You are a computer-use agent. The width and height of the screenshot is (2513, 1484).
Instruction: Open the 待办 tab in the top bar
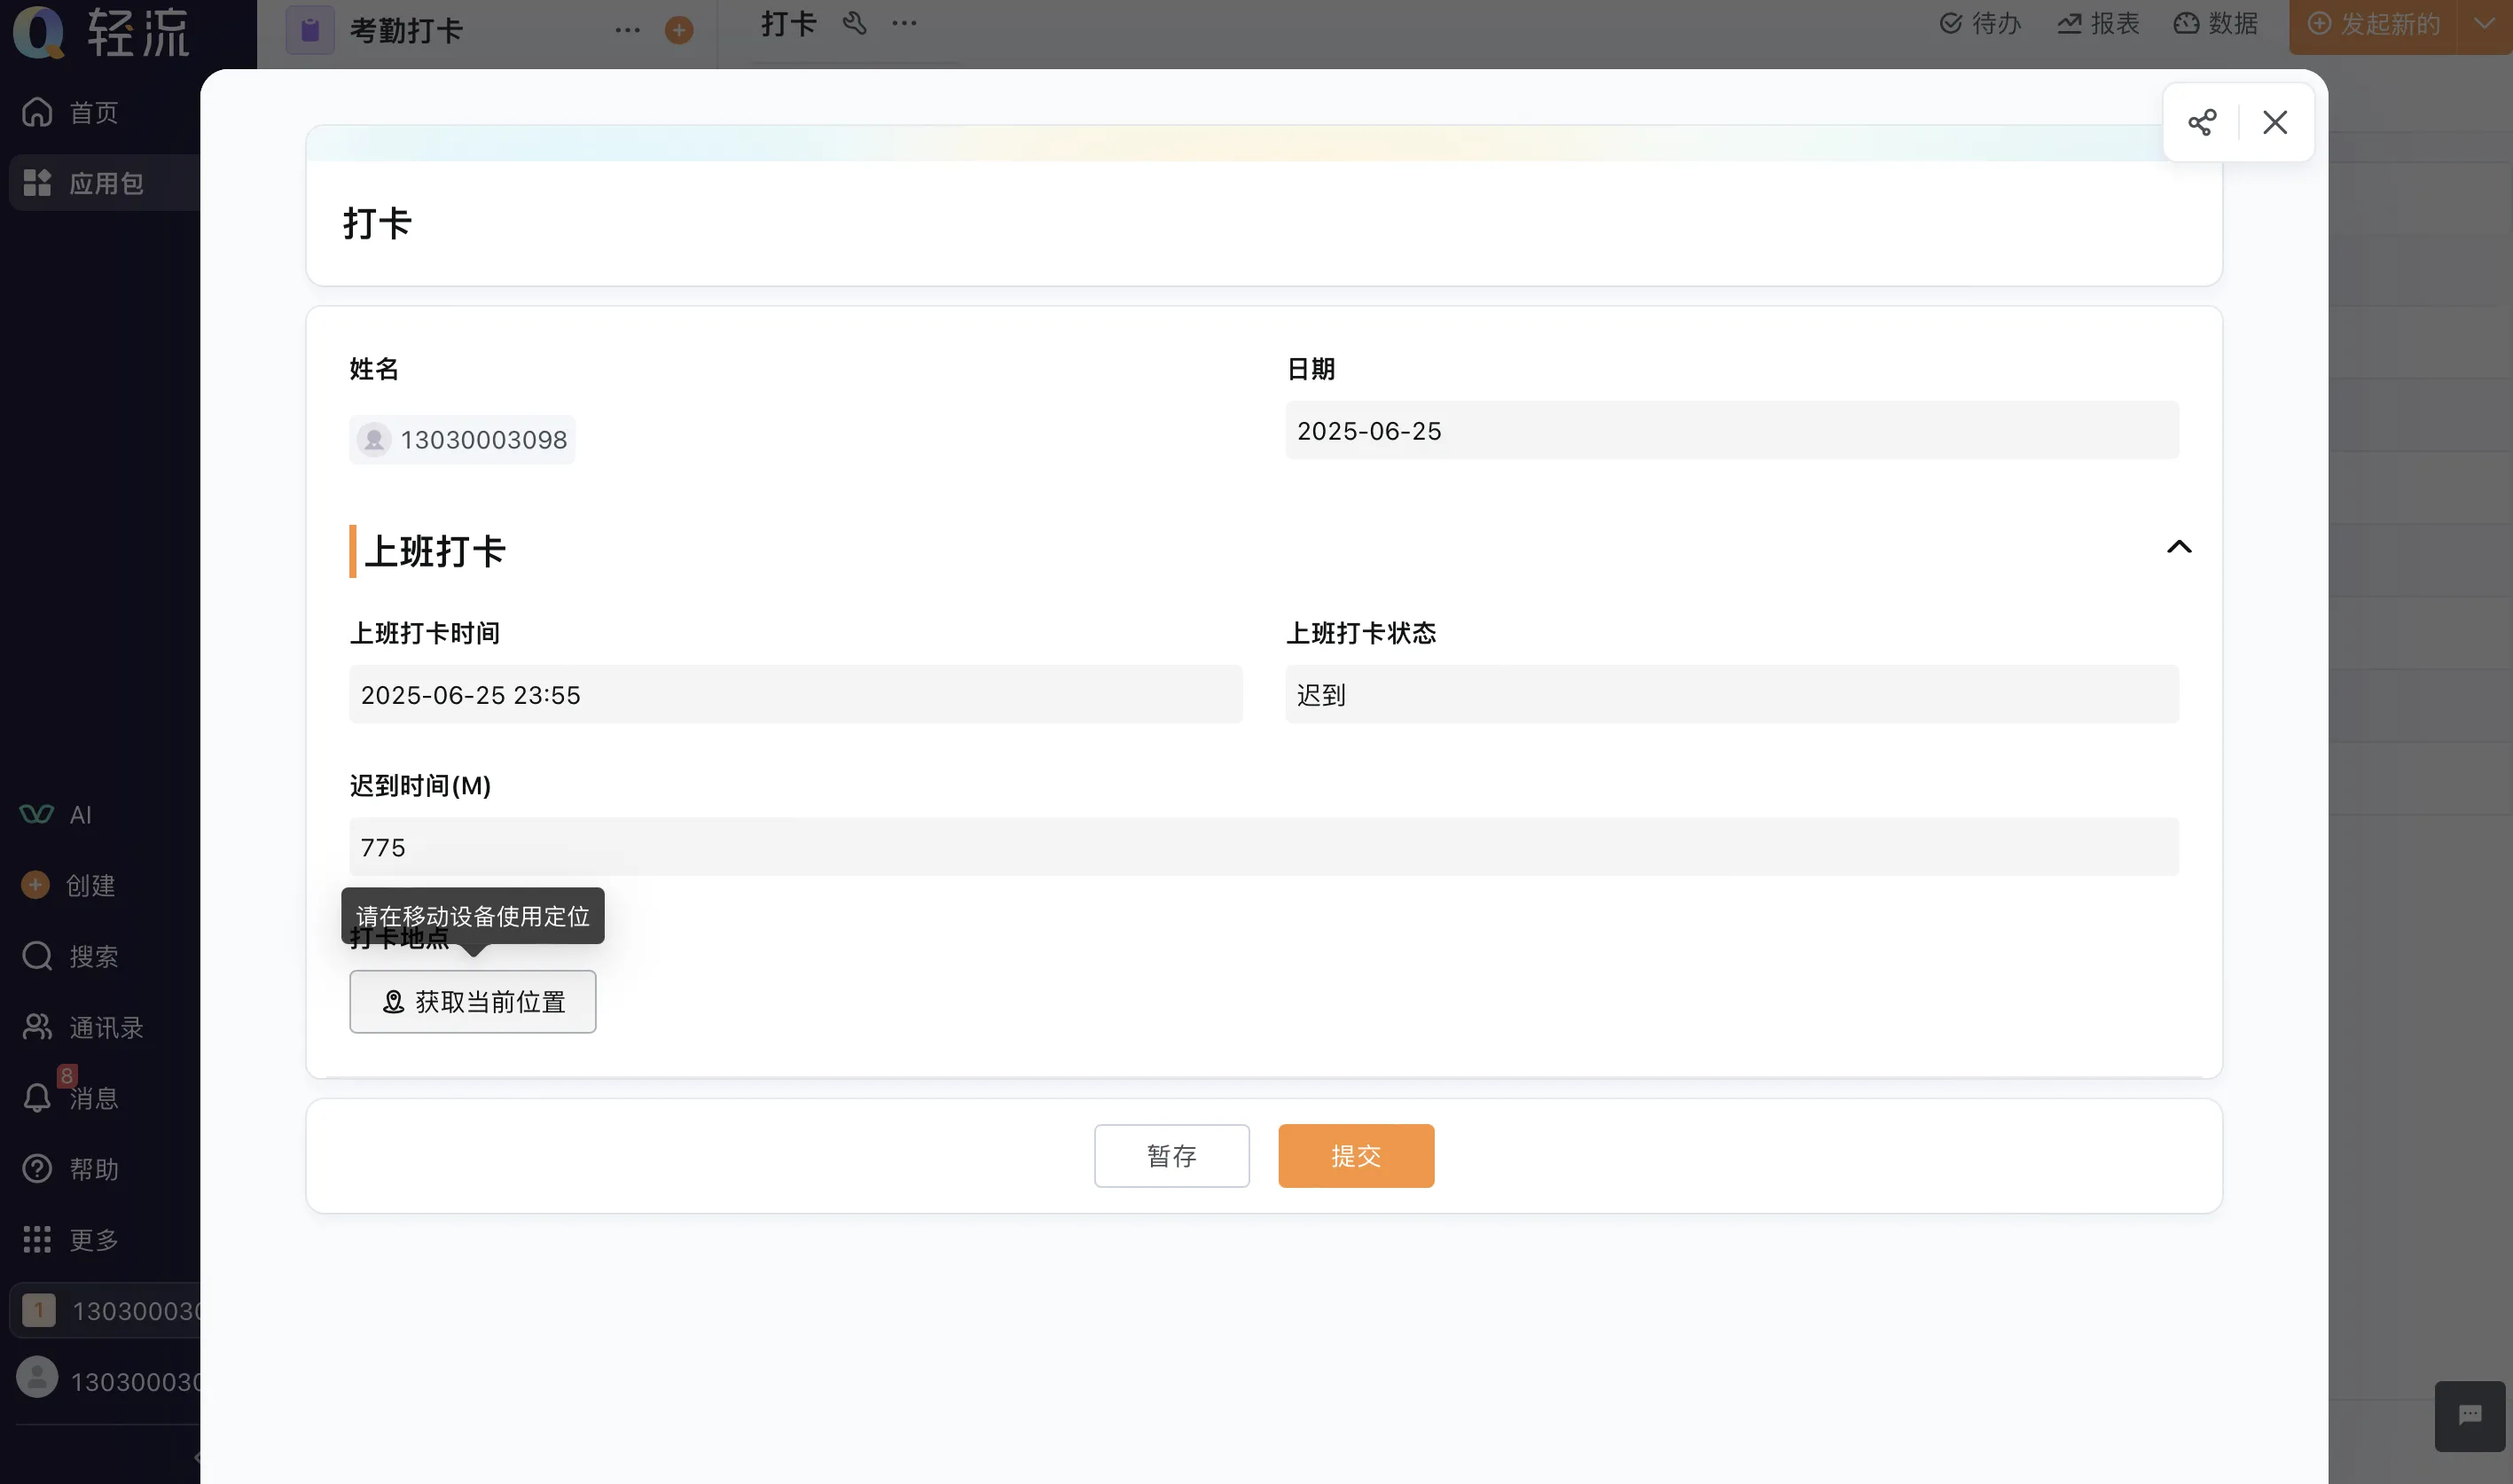click(1980, 23)
